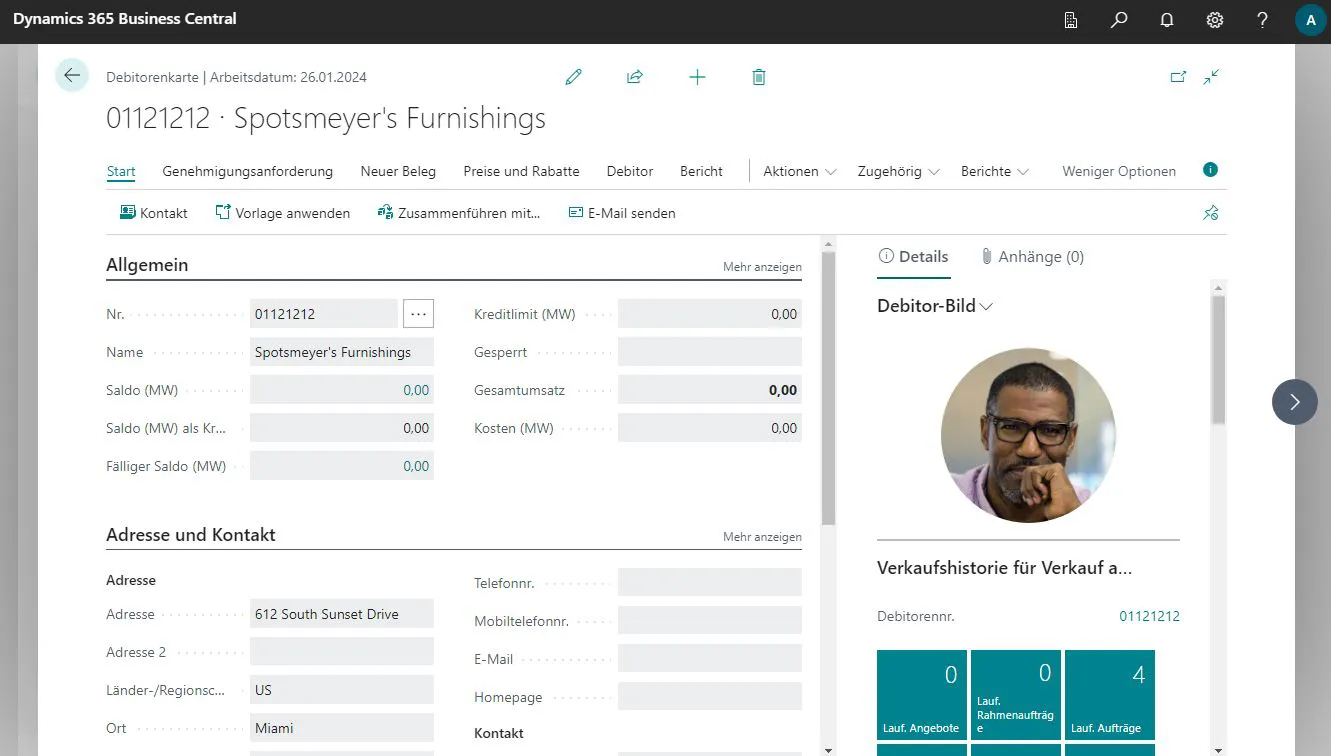Click the Kosten (MW) field
Screen dimensions: 1331x756
tap(710, 428)
